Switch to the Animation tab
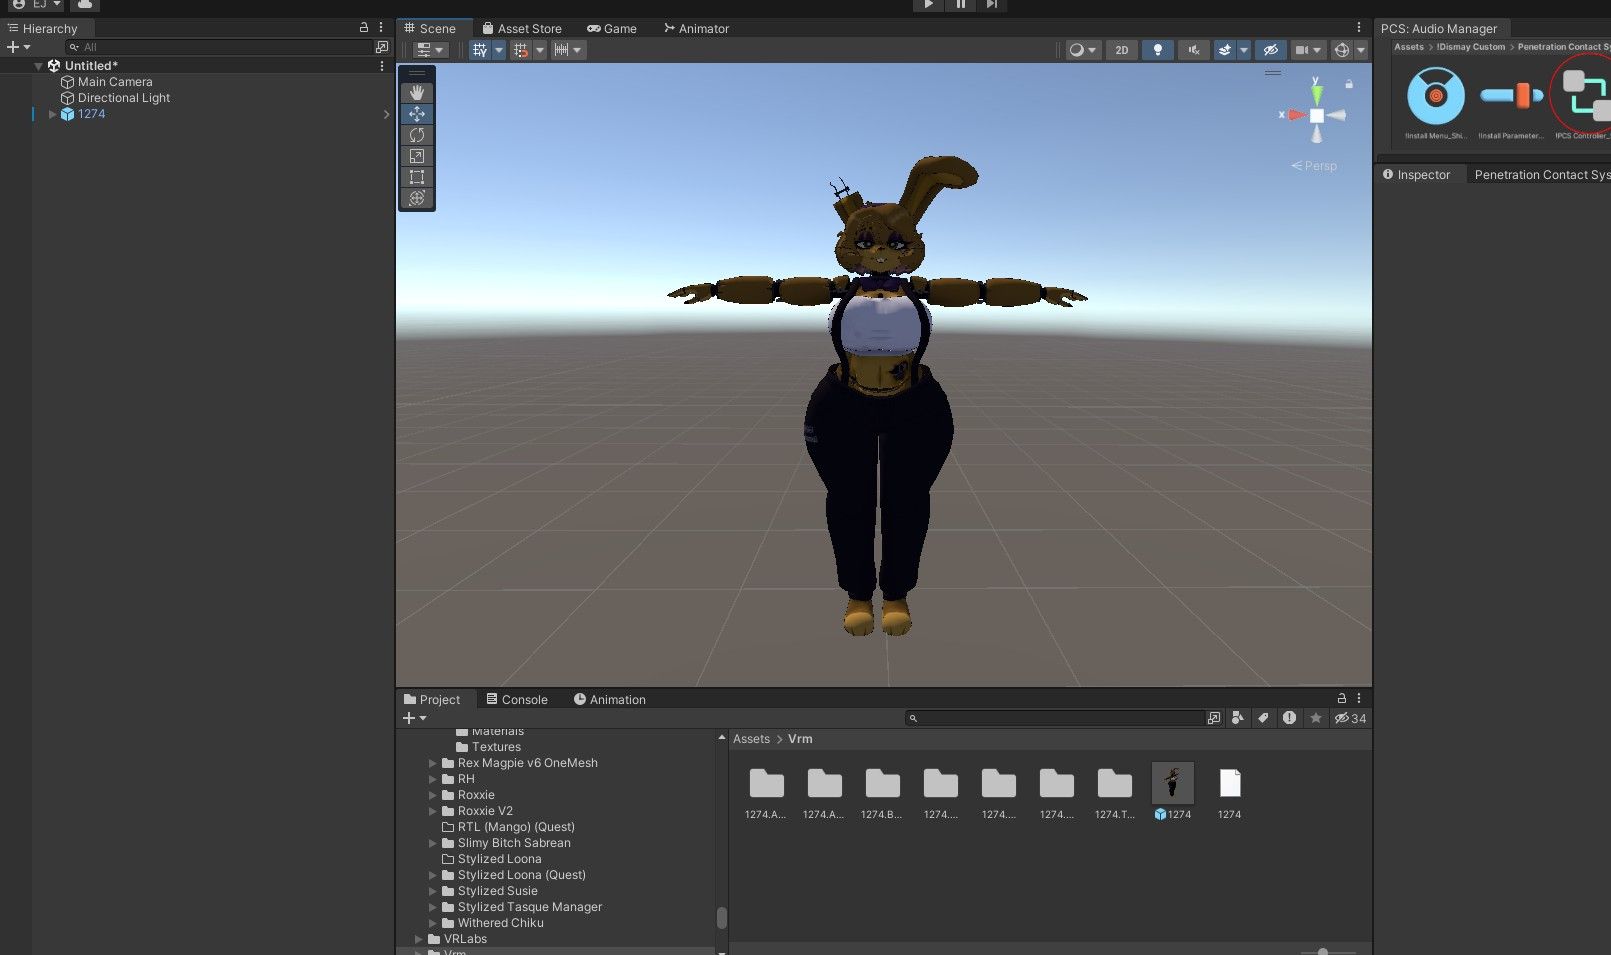 (x=610, y=700)
